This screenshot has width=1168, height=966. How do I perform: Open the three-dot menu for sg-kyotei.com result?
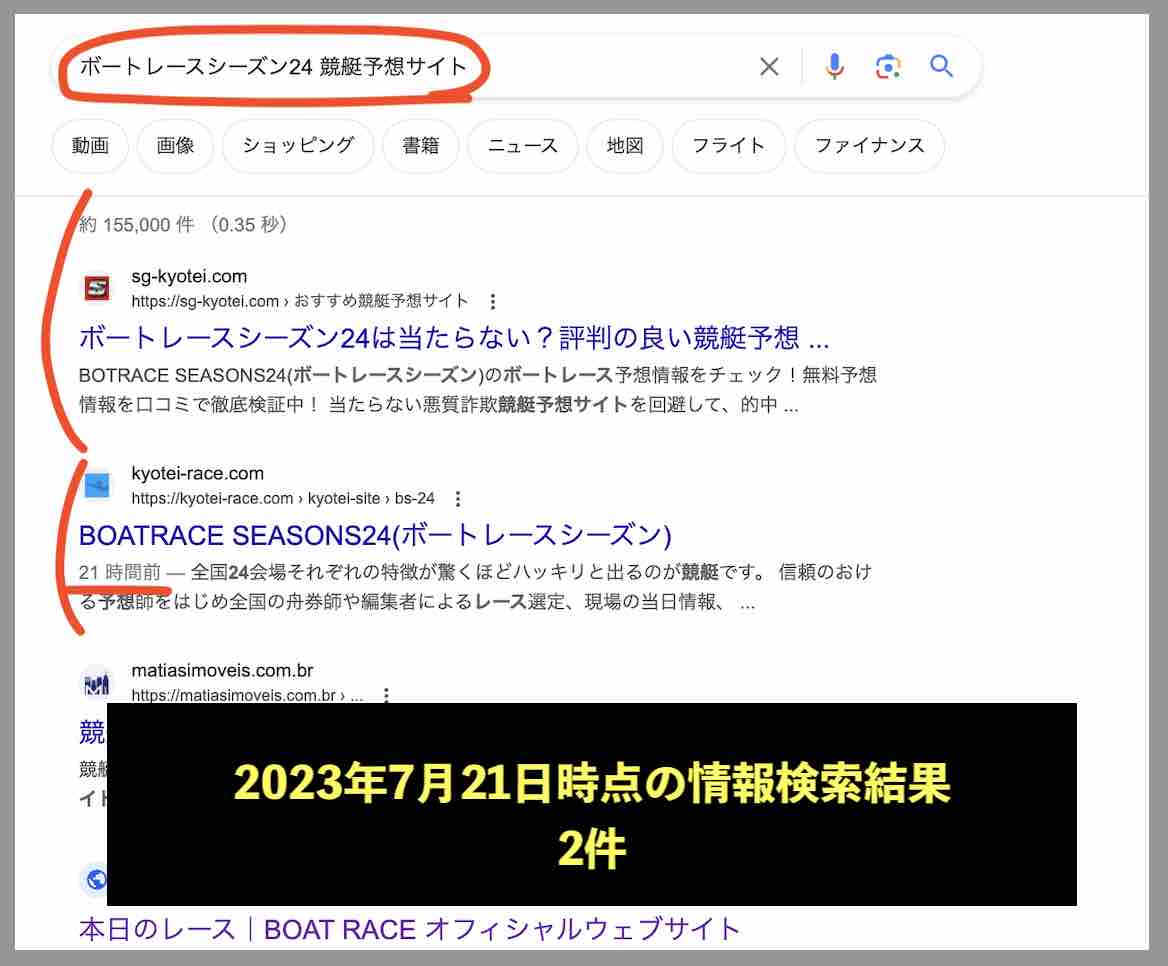494,302
